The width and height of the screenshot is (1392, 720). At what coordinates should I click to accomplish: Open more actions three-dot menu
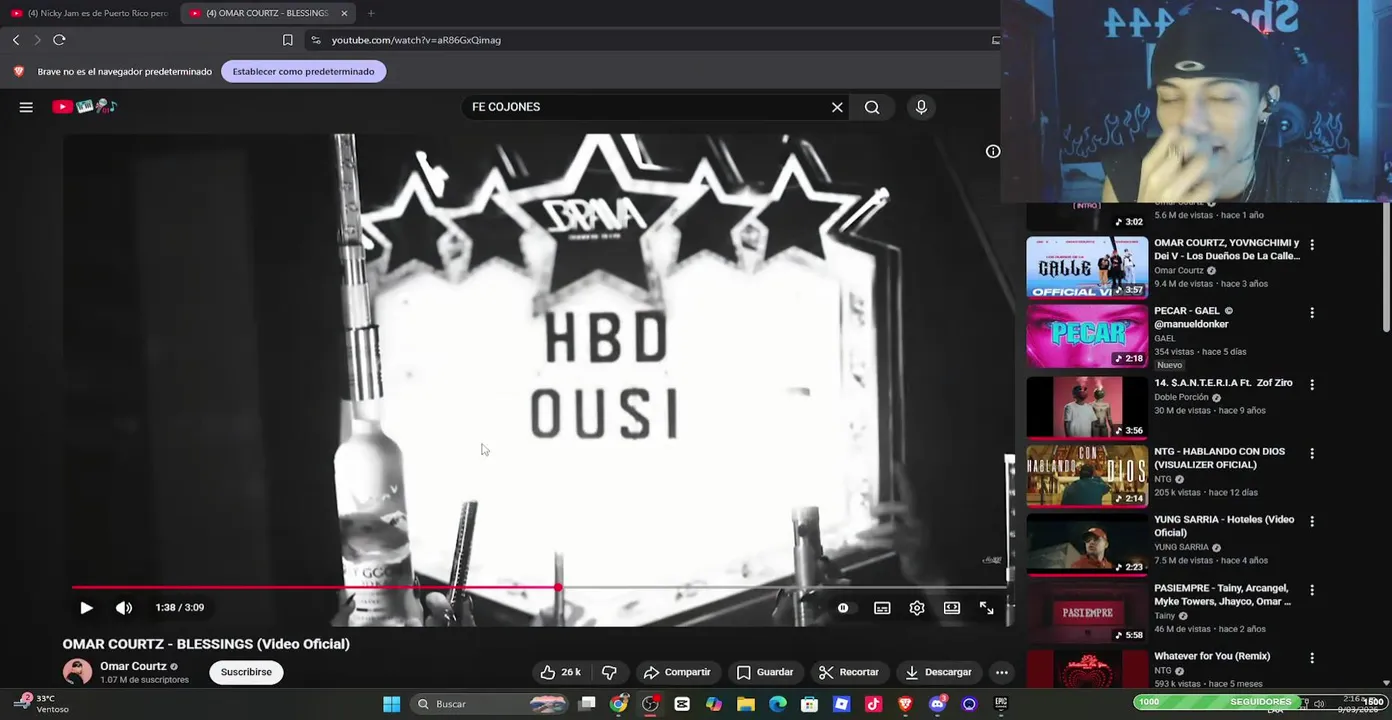pyautogui.click(x=1002, y=672)
